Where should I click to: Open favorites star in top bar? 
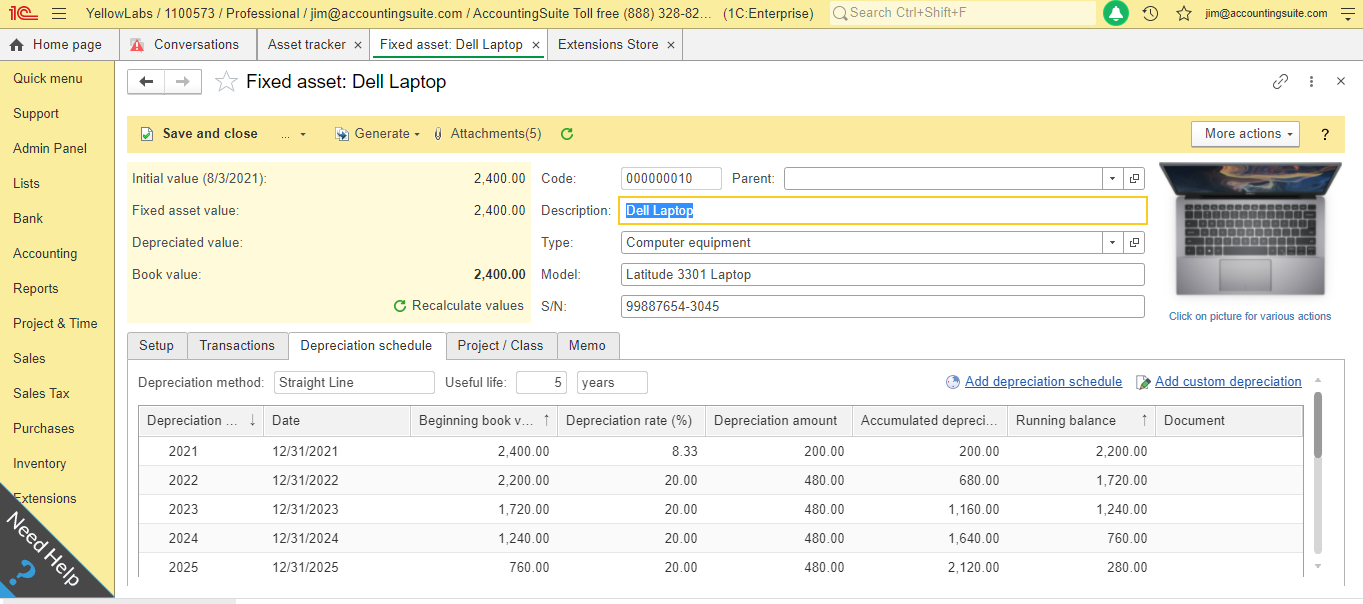(x=1184, y=14)
